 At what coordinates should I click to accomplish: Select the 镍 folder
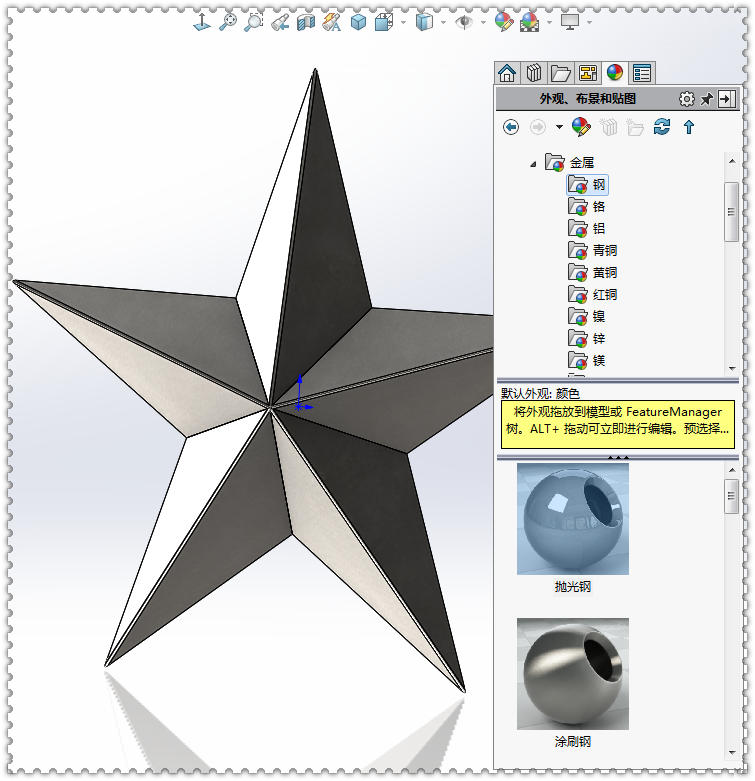587,317
